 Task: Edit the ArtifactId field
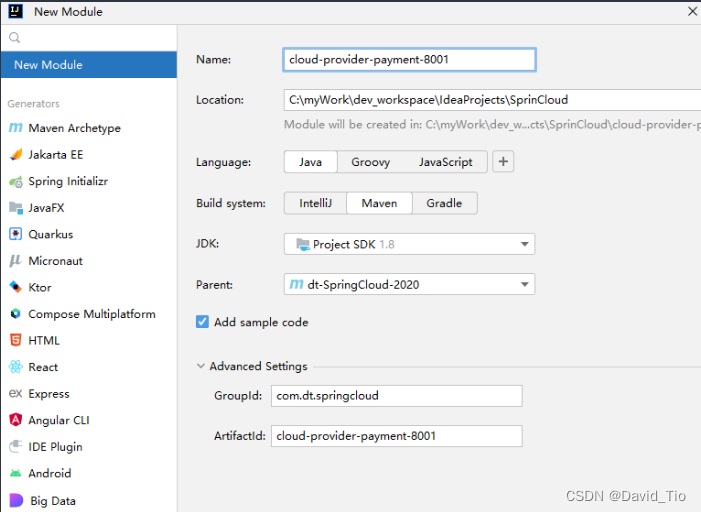coord(397,436)
